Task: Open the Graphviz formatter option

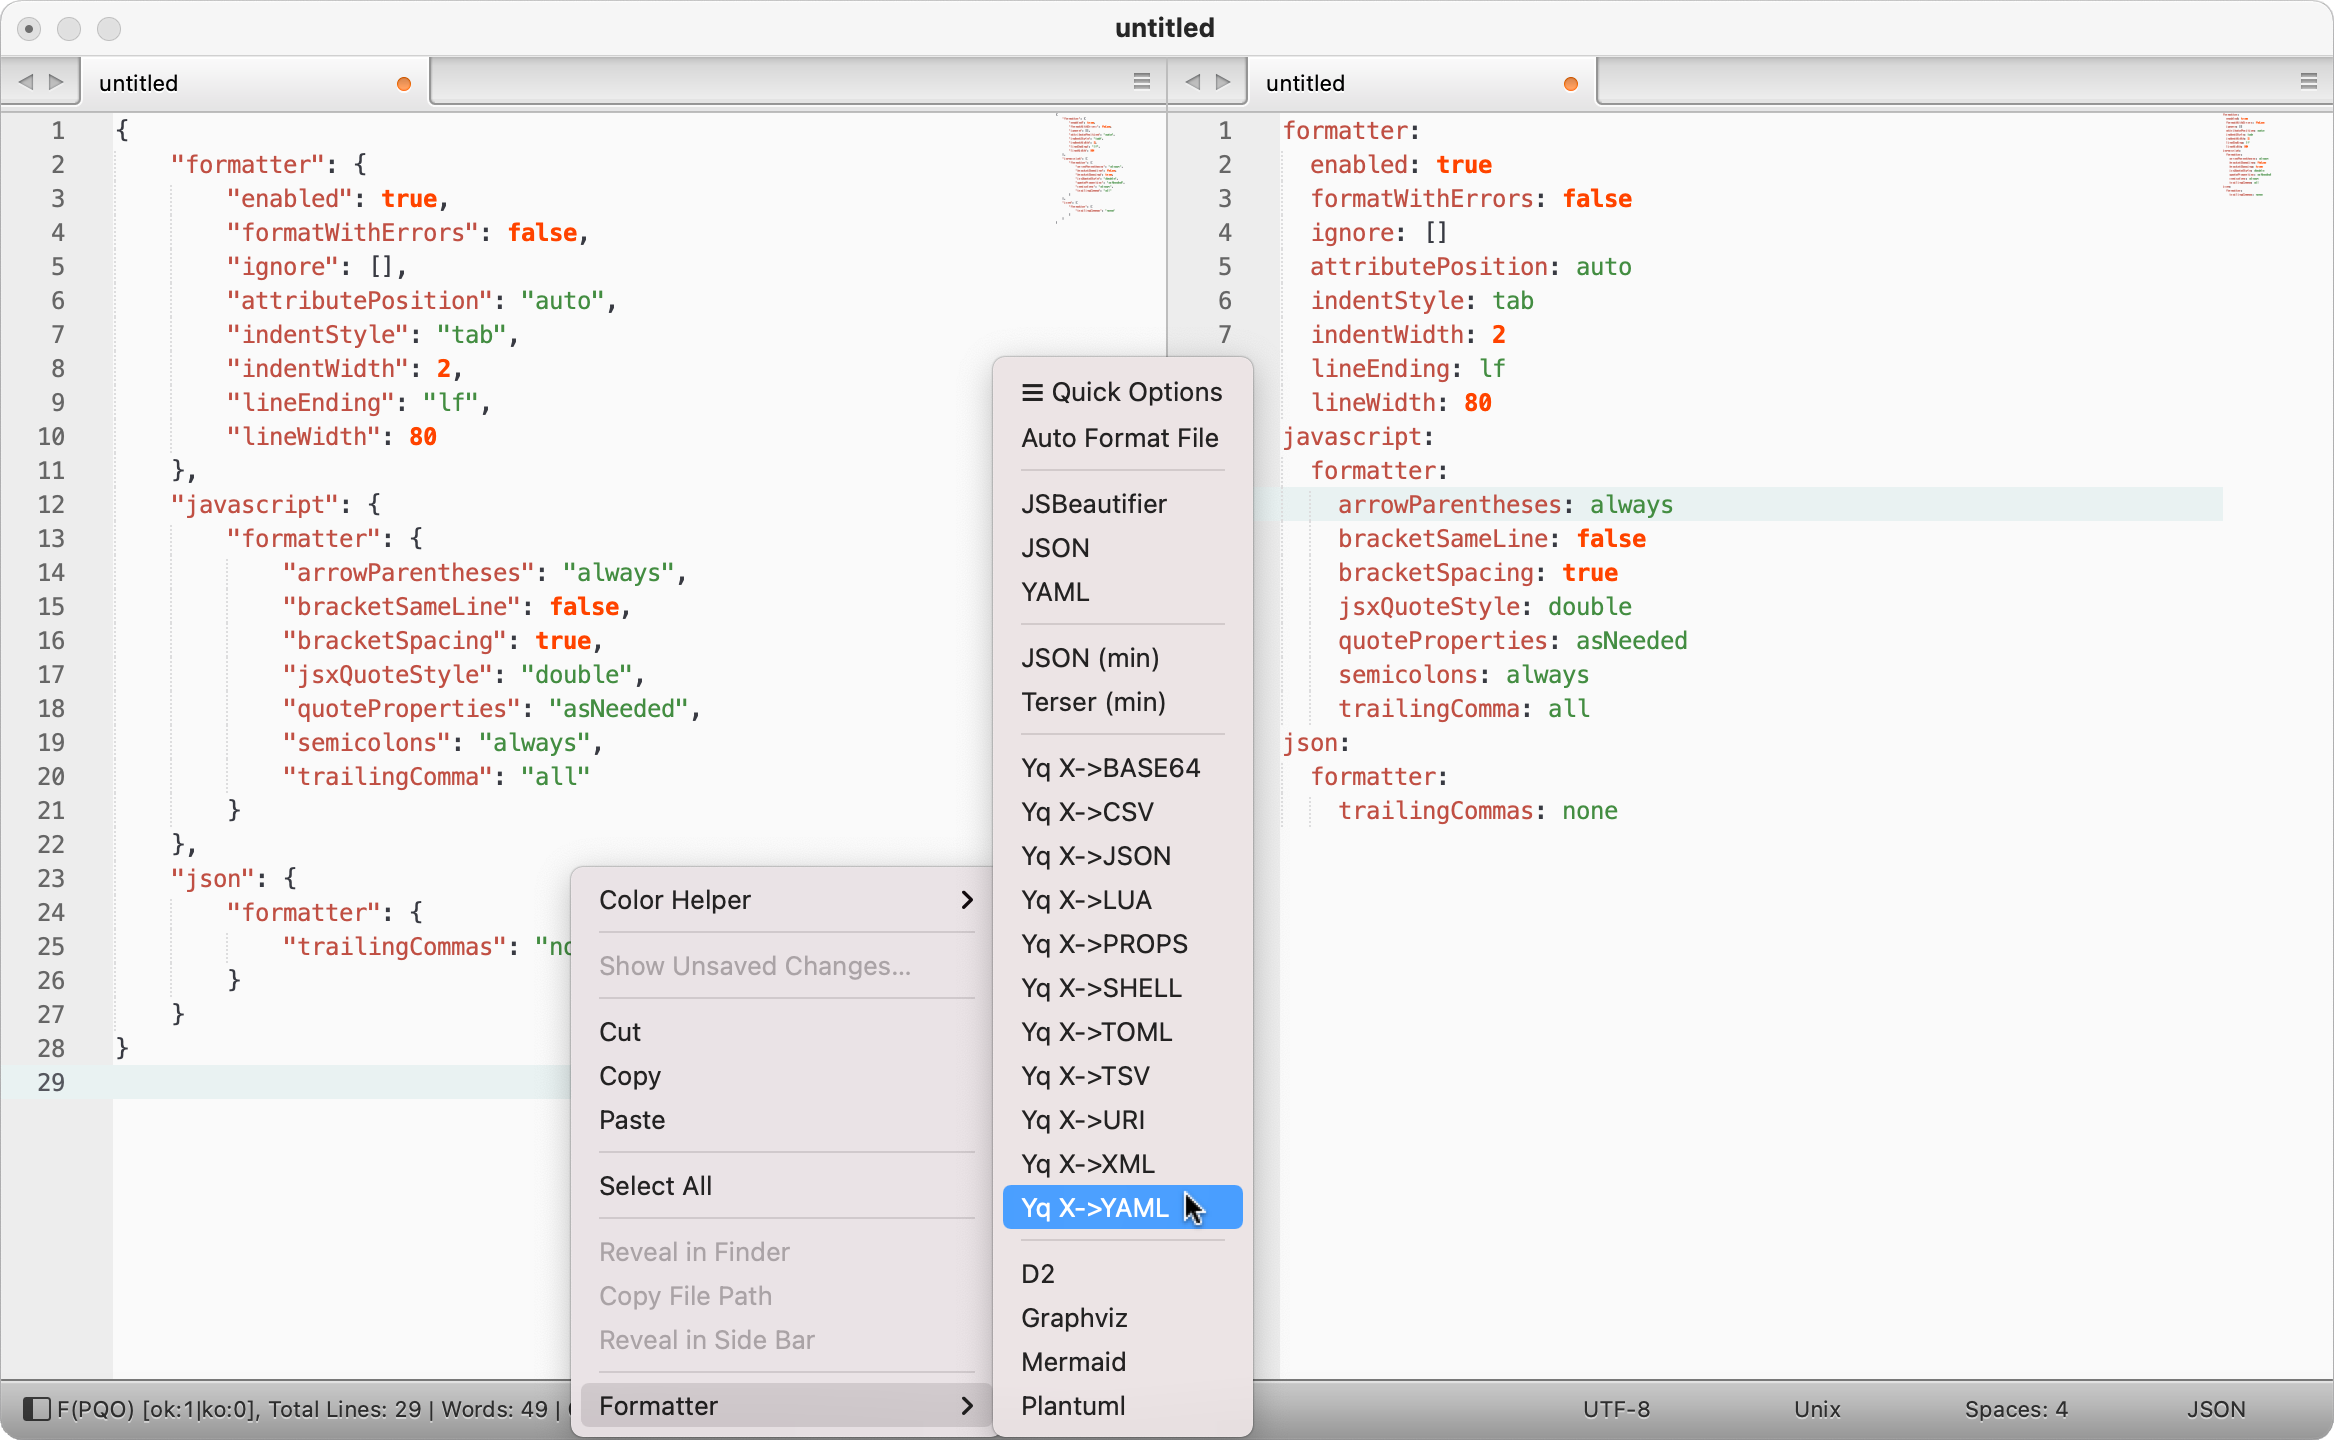Action: tap(1075, 1317)
